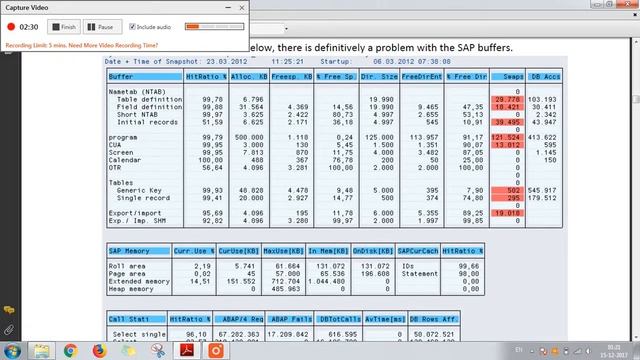Screen dimensions: 640x360
Task: Close the Capture Video window
Action: coord(242,7)
